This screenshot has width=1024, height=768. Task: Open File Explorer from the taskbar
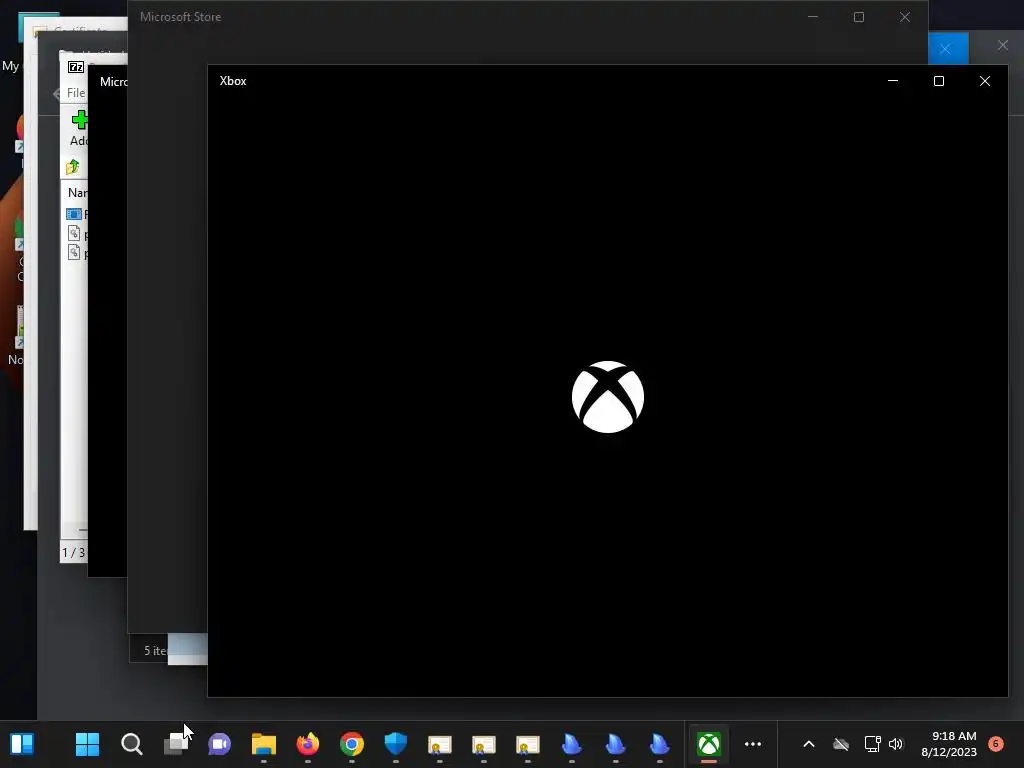[x=264, y=744]
